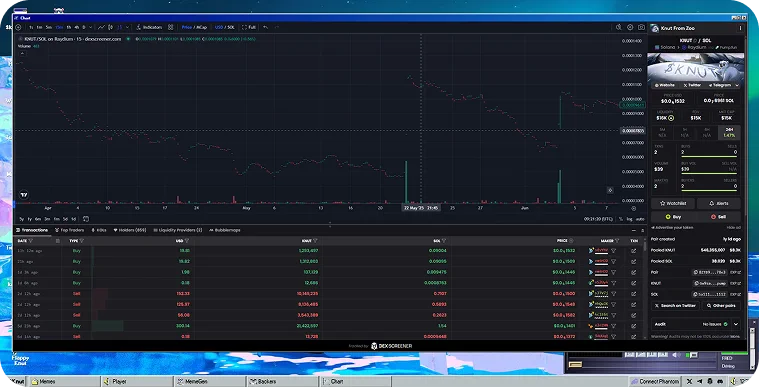Screen dimensions: 759x387
Task: Open the three-dot menu beside Knut From Zoo
Action: coord(741,29)
